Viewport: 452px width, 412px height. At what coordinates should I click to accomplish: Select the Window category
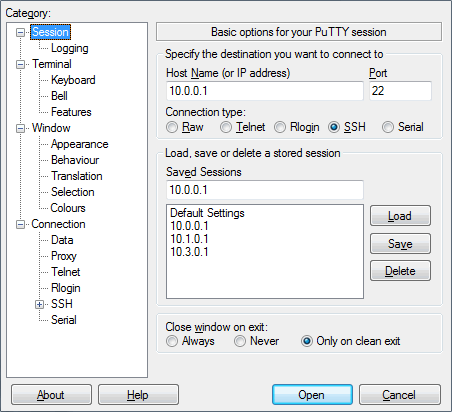tap(51, 128)
